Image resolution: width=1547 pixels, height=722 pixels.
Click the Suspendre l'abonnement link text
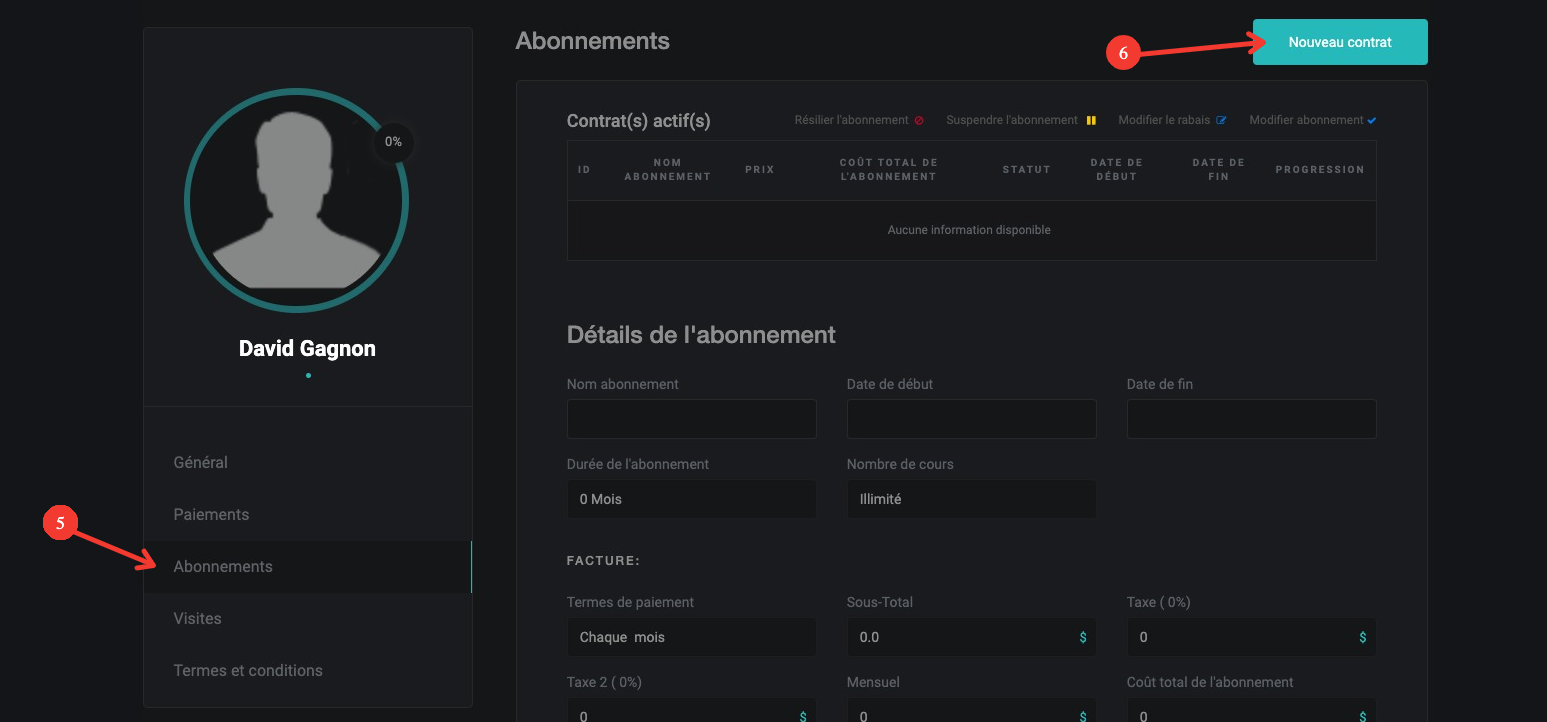click(x=1011, y=120)
